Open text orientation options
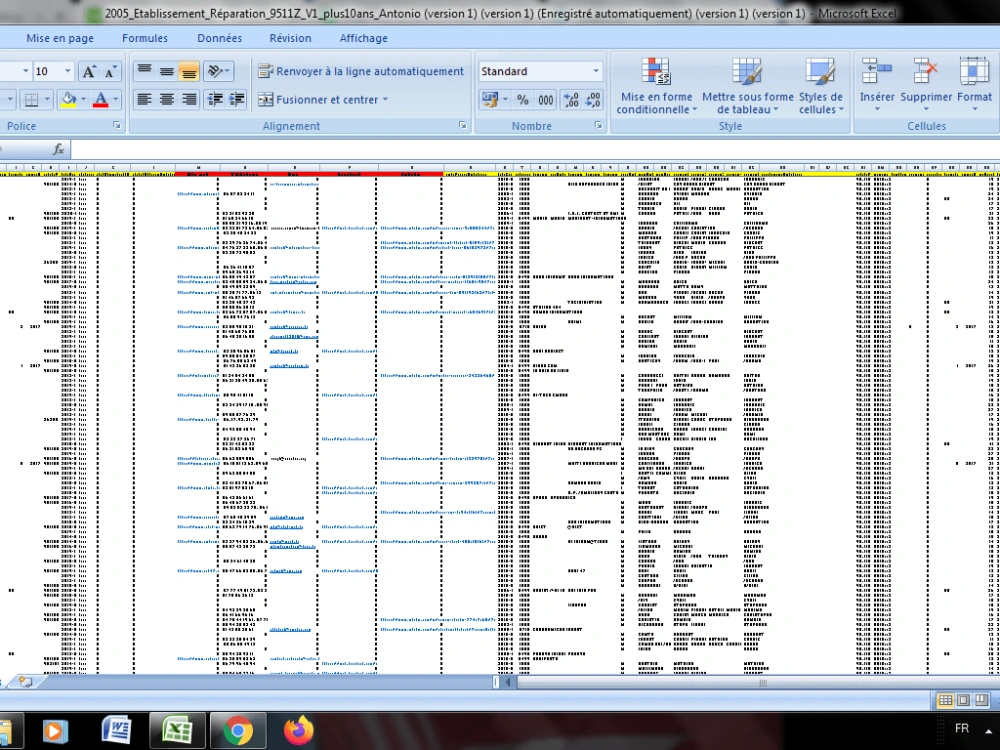This screenshot has height=750, width=1000. 218,71
